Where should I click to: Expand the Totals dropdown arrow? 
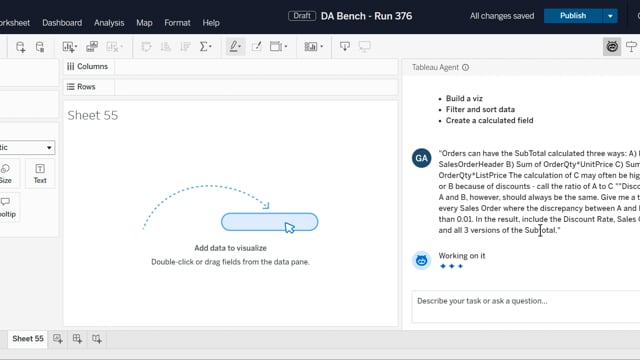click(211, 47)
